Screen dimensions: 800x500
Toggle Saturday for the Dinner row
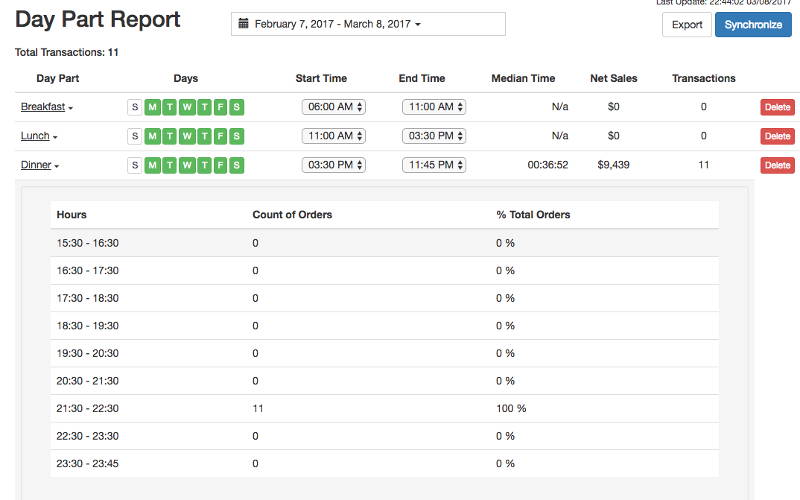(x=236, y=165)
